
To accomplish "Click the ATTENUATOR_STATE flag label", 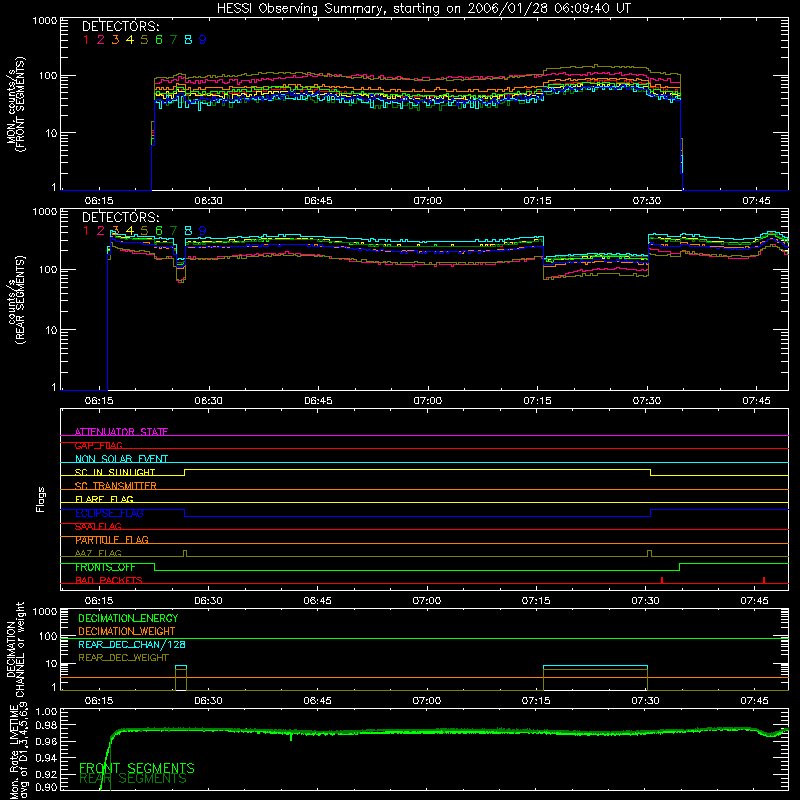I will (x=121, y=432).
